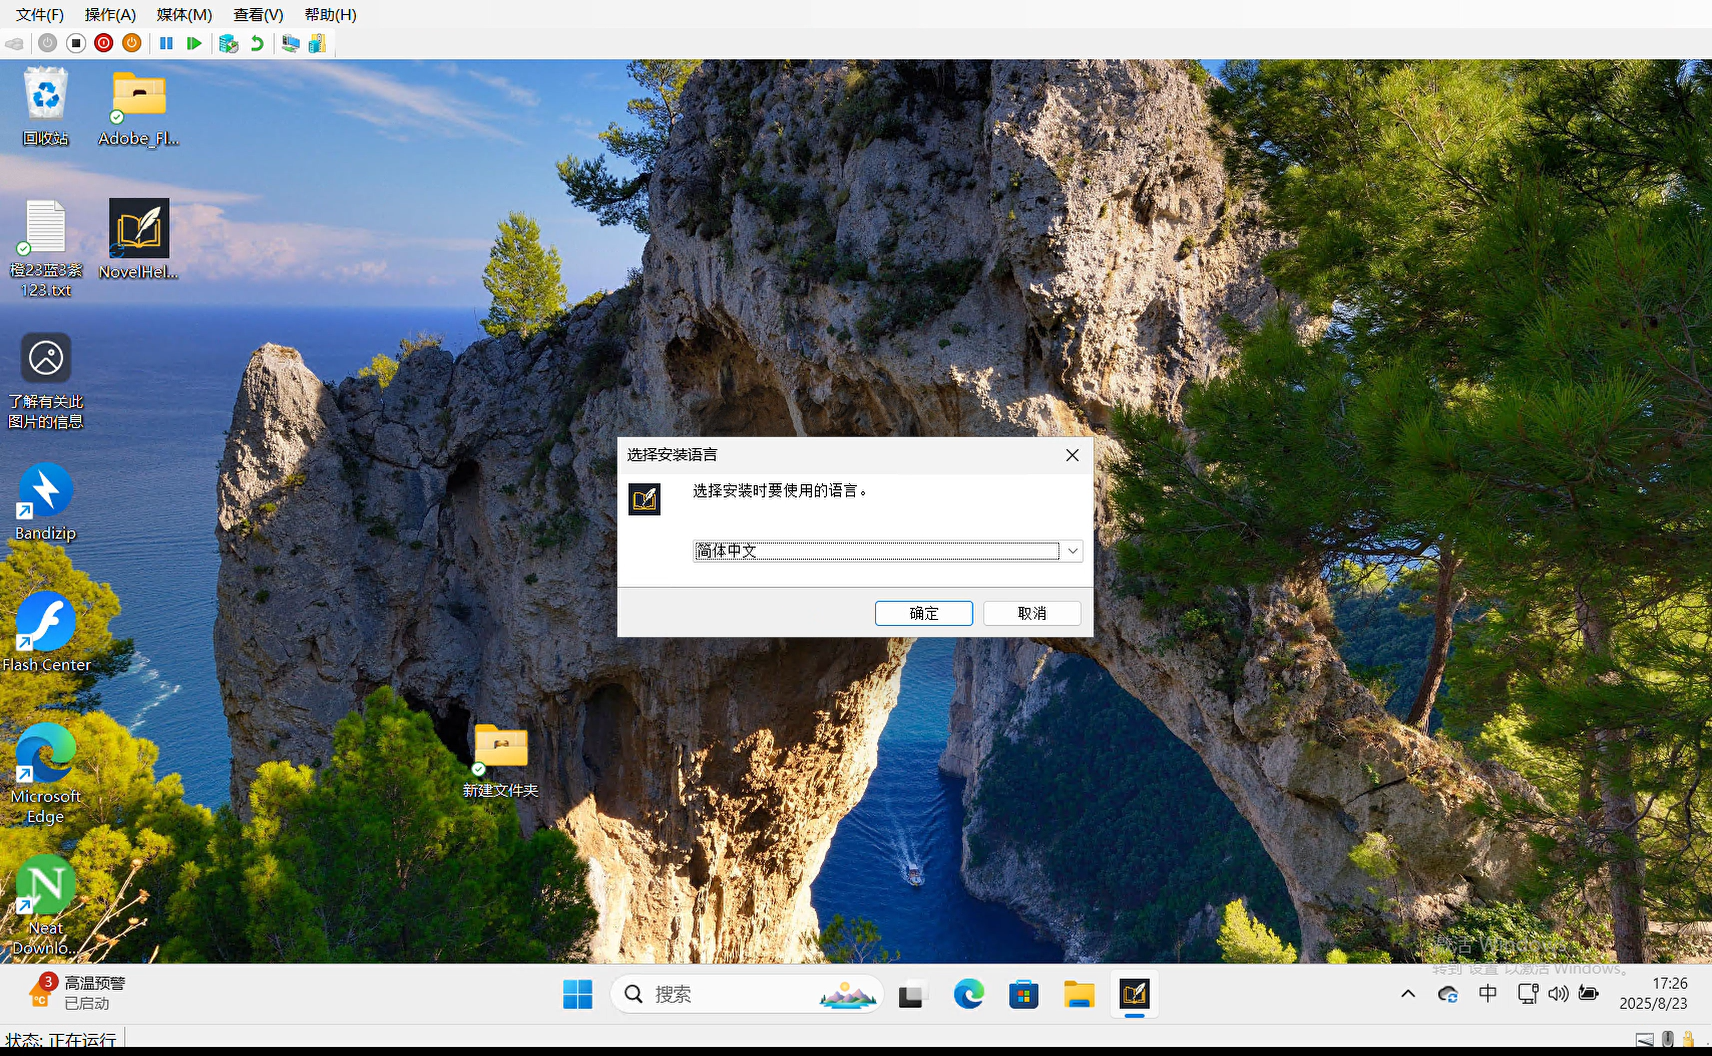Open the 查看(V) menu

click(x=258, y=15)
